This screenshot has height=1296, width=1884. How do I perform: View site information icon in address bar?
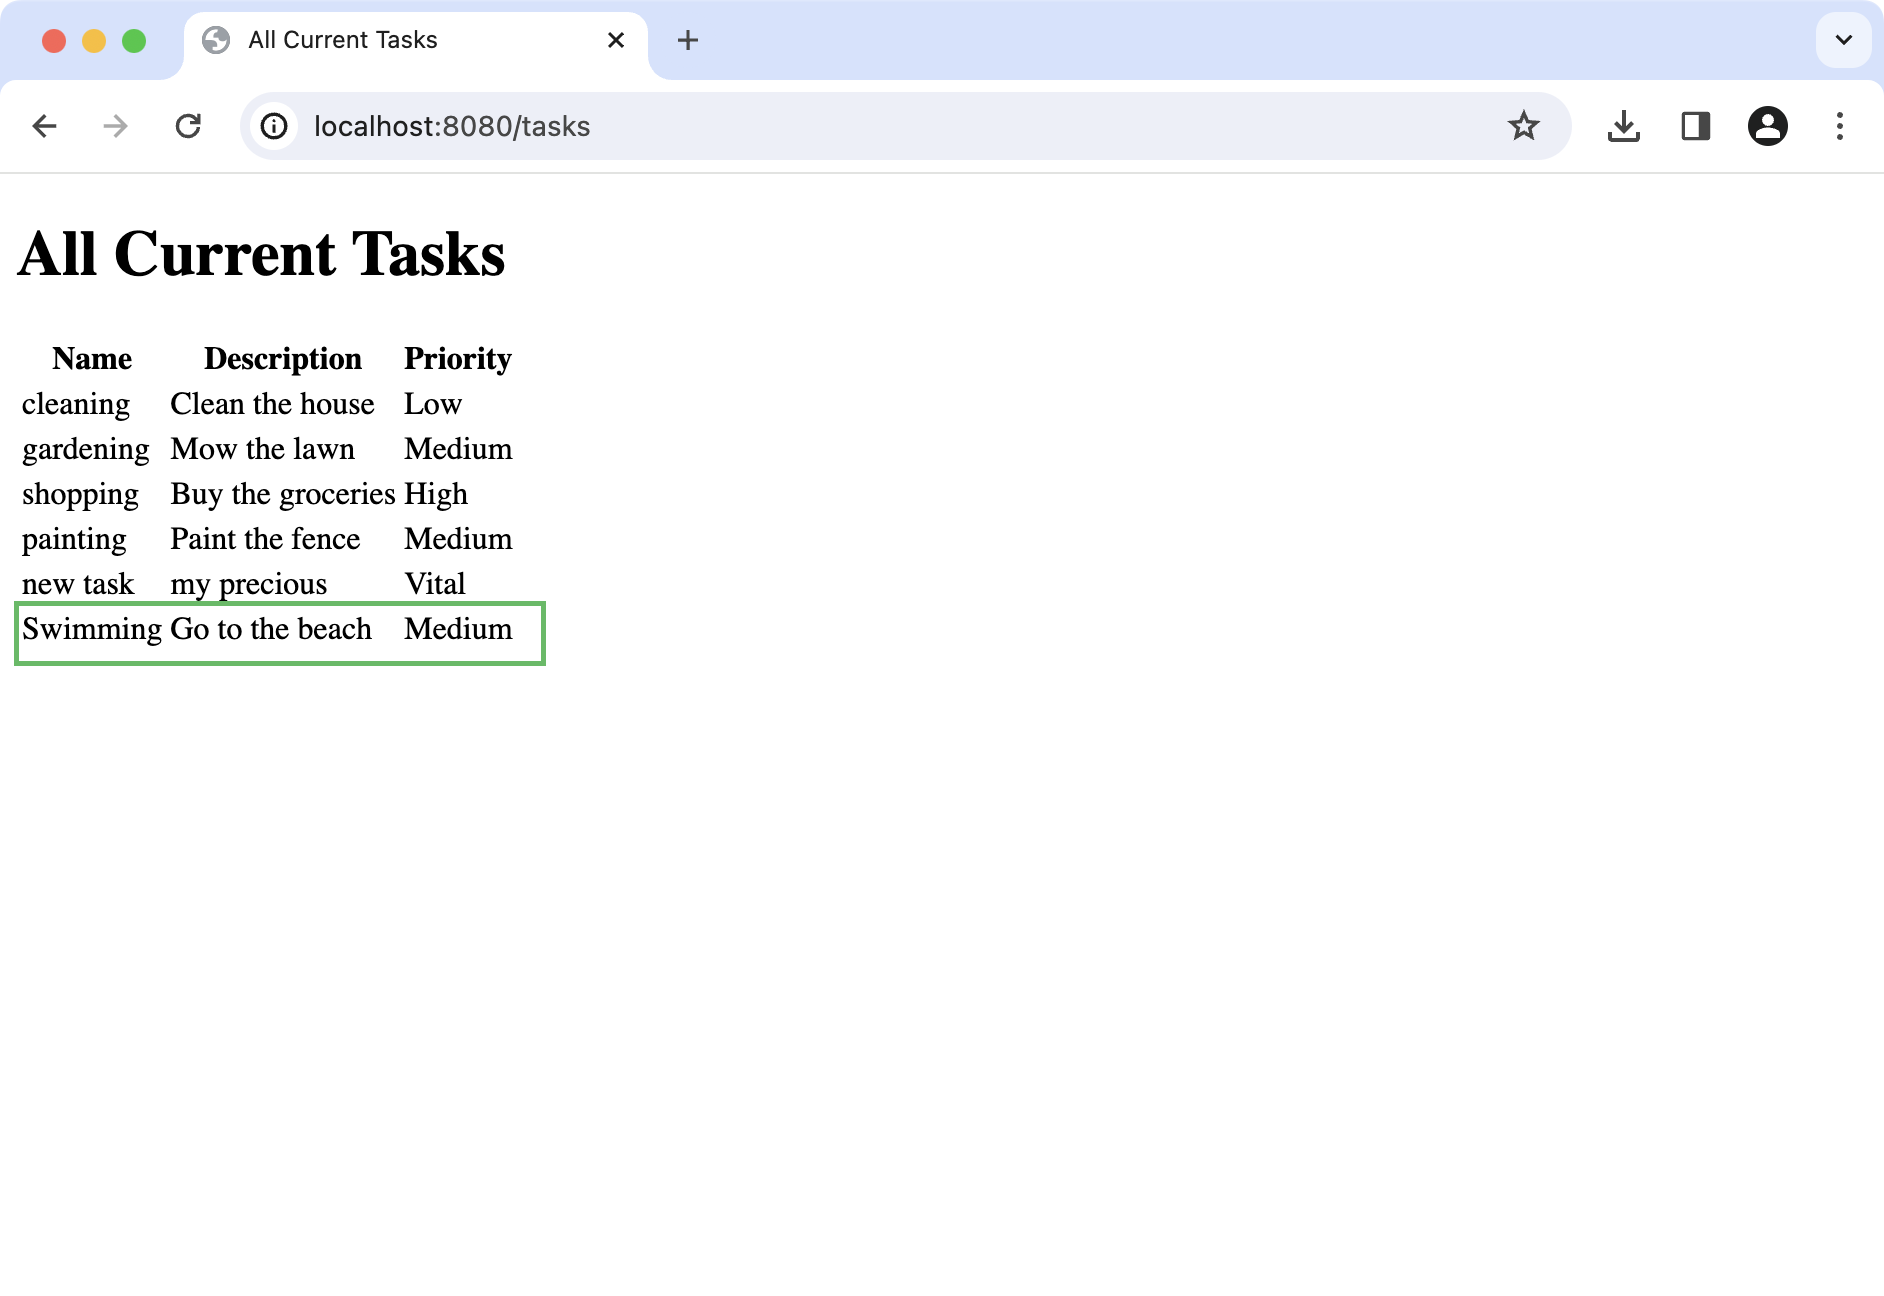[274, 126]
